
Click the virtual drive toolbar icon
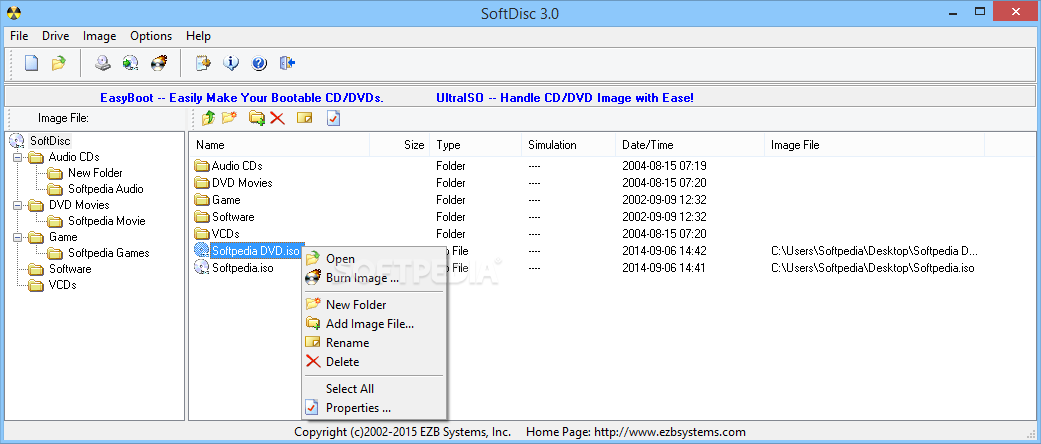[102, 63]
